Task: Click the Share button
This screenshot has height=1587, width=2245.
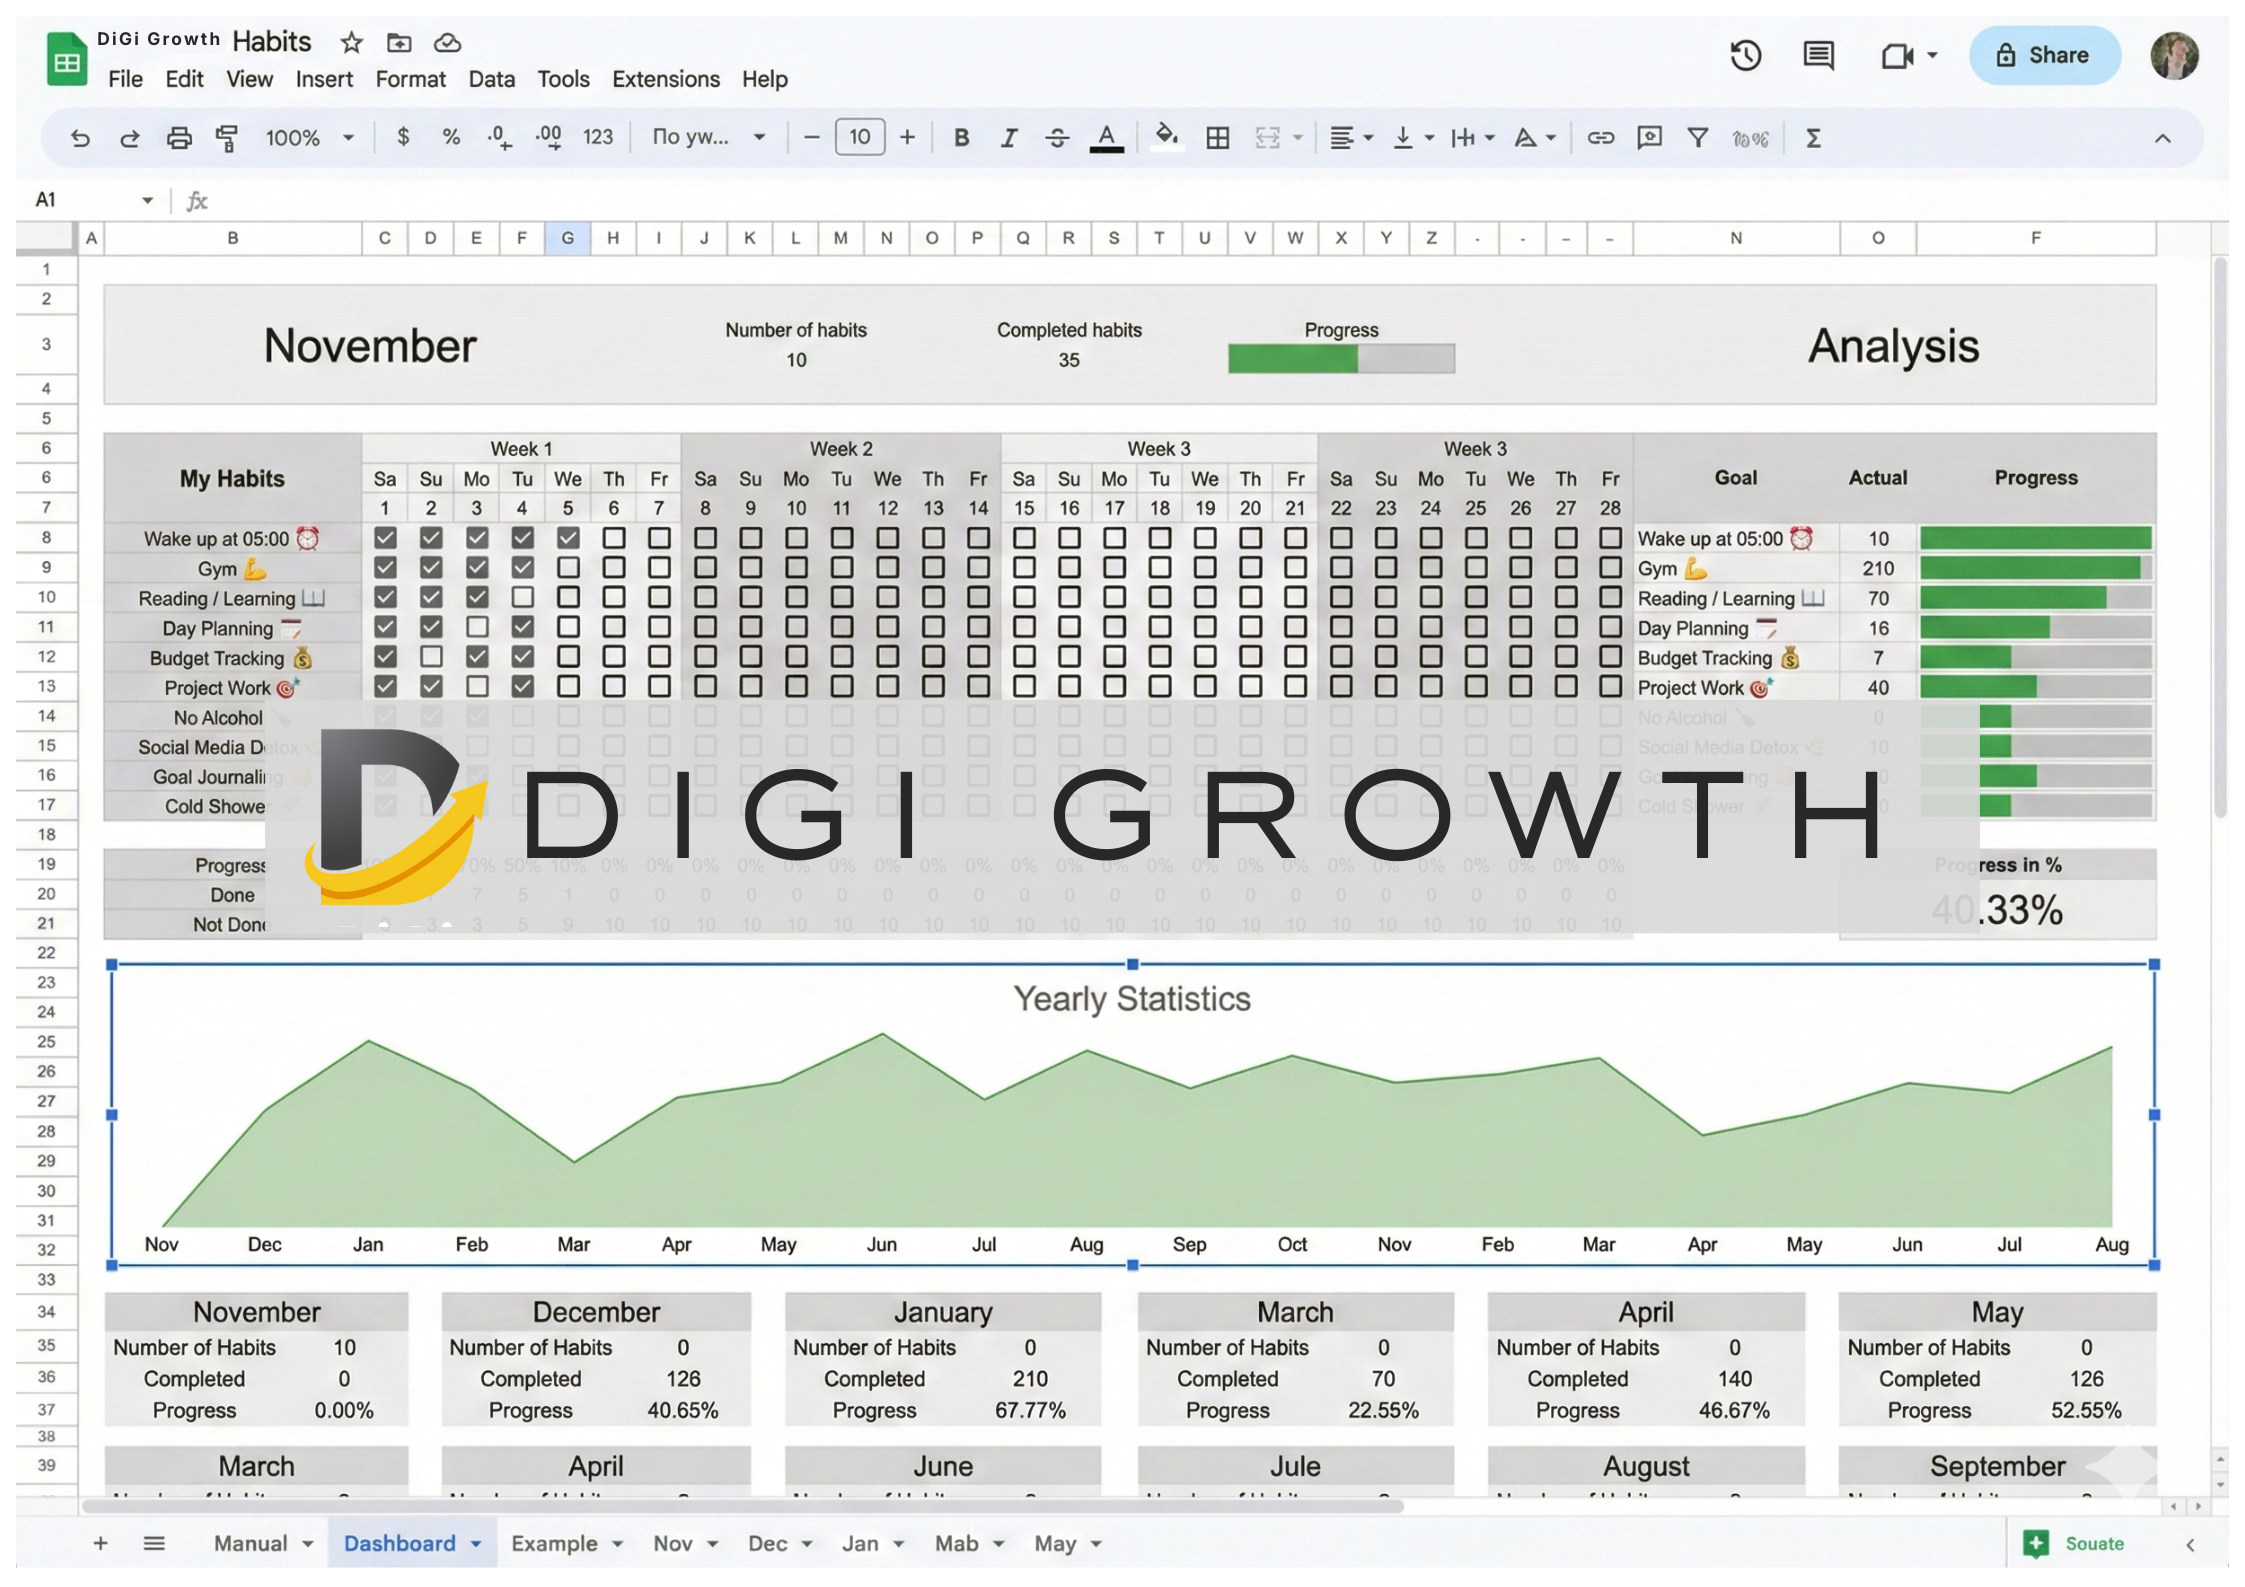Action: [x=2044, y=55]
